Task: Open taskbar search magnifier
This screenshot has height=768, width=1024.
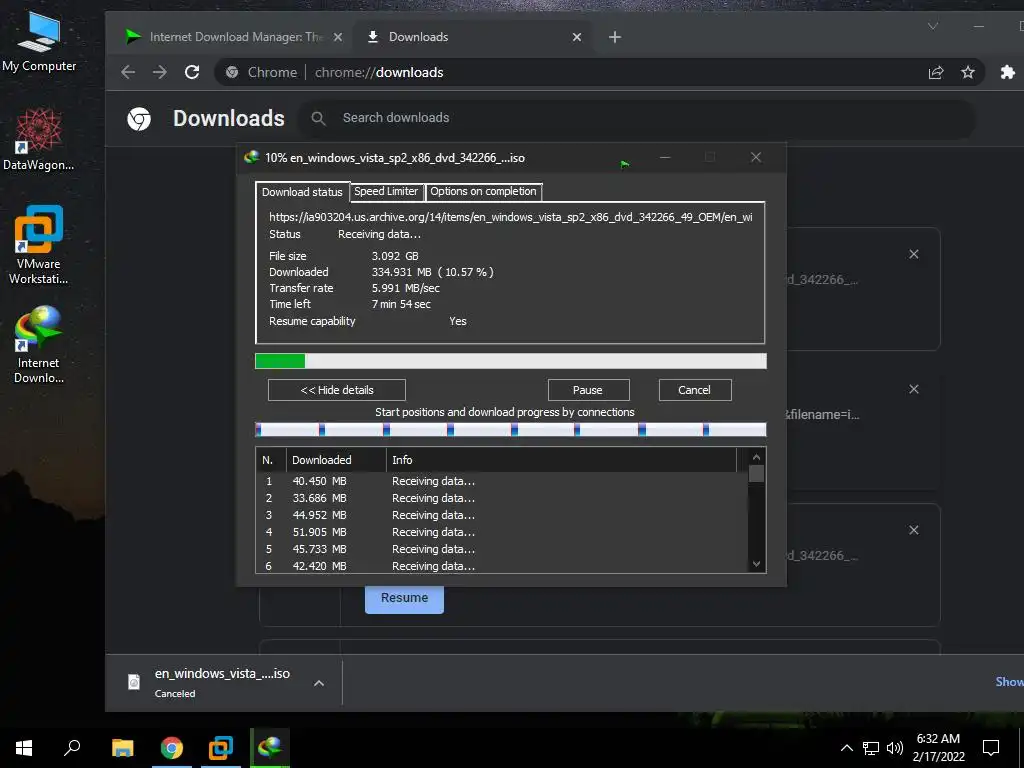Action: 72,748
